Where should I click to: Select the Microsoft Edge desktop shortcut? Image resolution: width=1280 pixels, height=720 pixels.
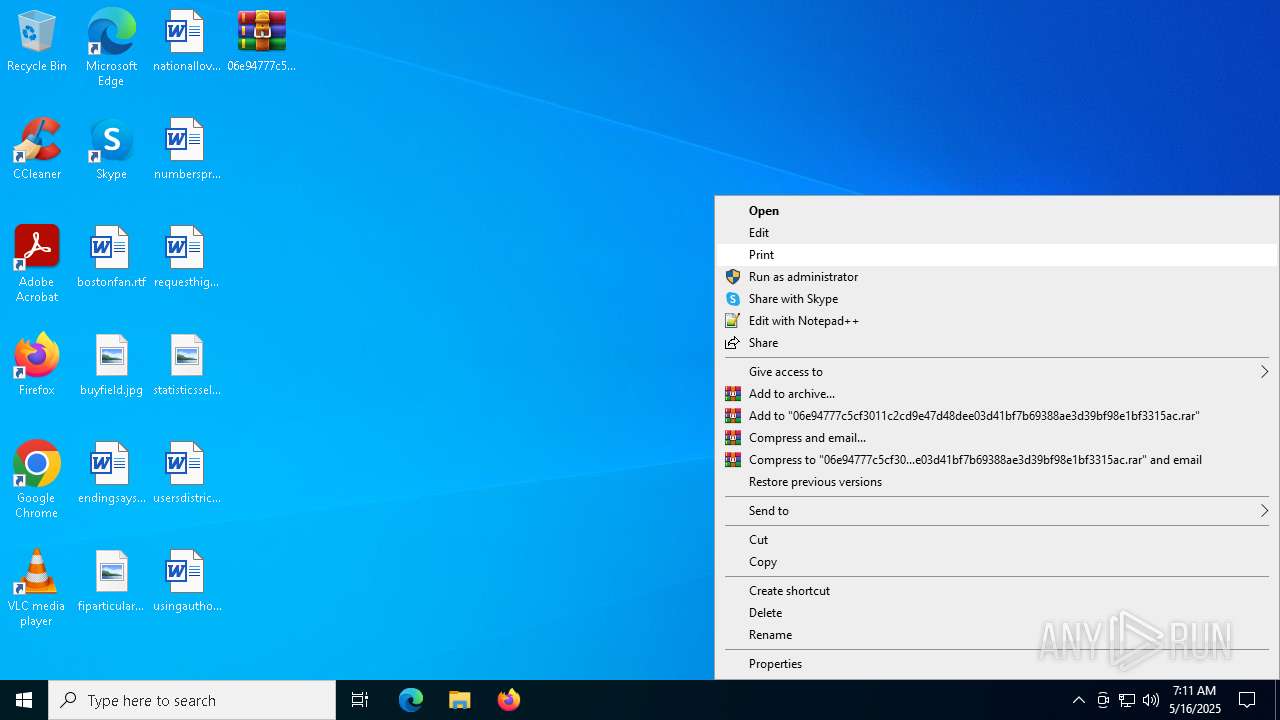[x=111, y=48]
